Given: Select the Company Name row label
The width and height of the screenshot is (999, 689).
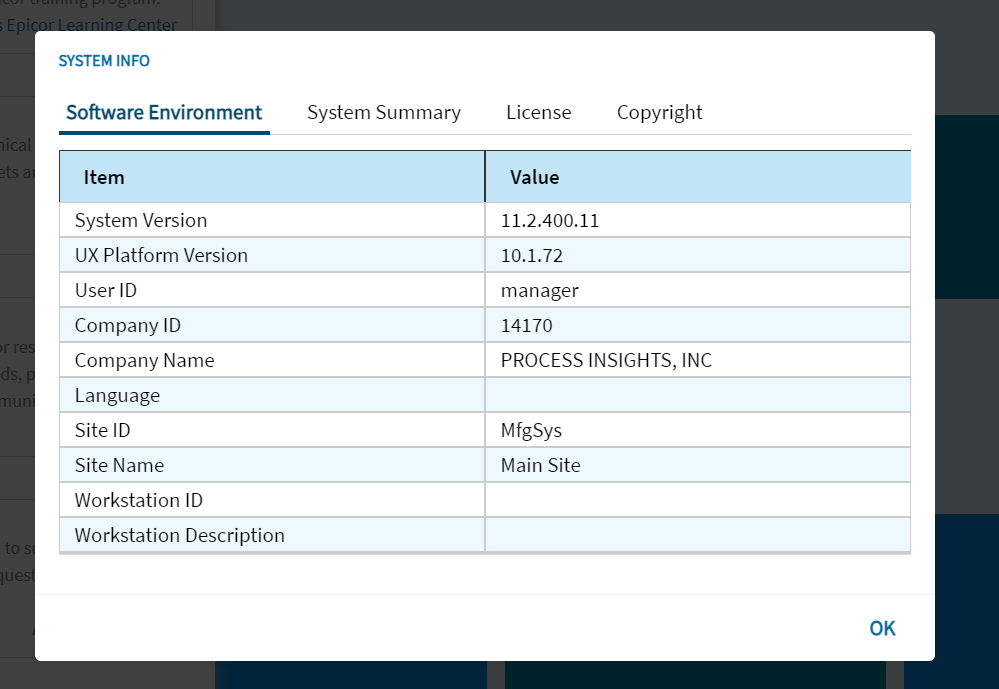Looking at the screenshot, I should pyautogui.click(x=145, y=361).
